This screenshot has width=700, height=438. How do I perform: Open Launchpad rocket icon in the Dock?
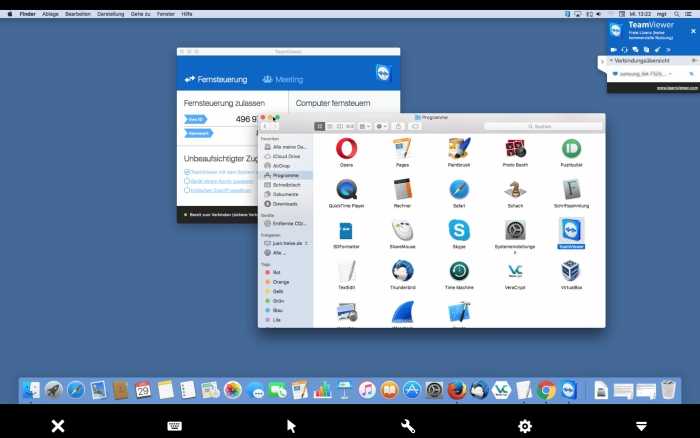pyautogui.click(x=54, y=390)
